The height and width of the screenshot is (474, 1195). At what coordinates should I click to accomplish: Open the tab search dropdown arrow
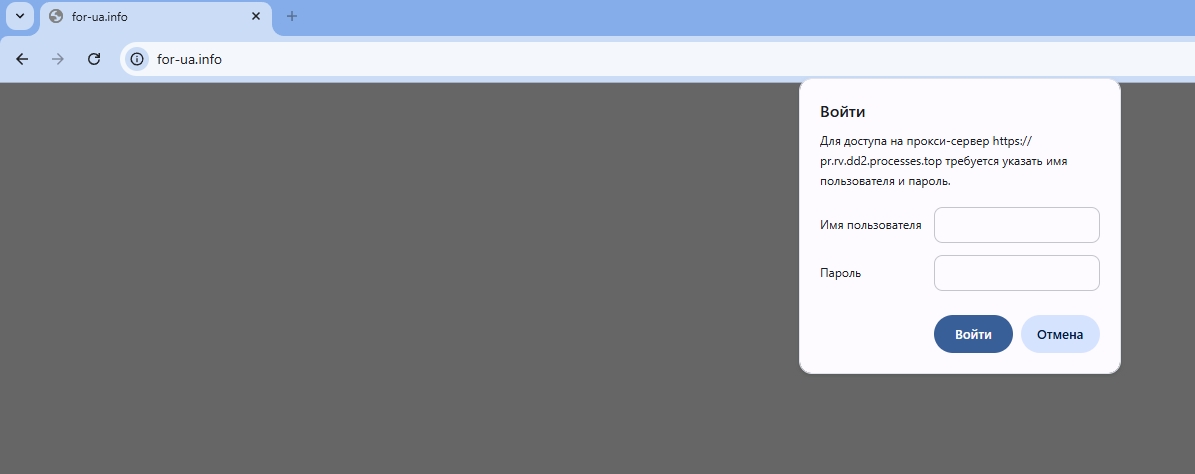tap(20, 16)
